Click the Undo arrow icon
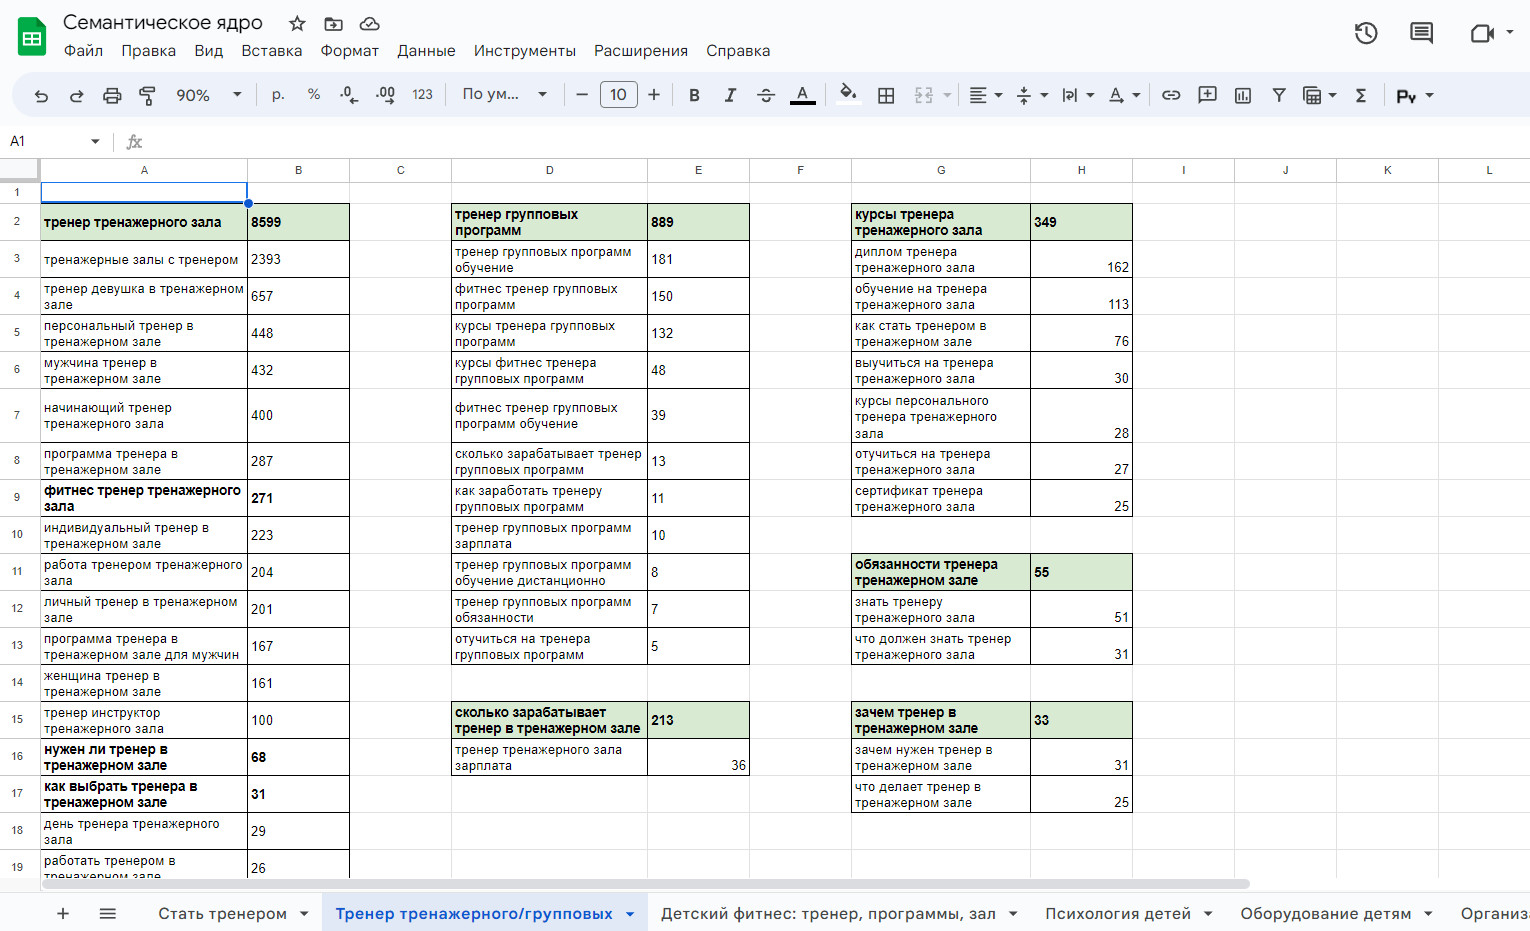 (x=41, y=95)
